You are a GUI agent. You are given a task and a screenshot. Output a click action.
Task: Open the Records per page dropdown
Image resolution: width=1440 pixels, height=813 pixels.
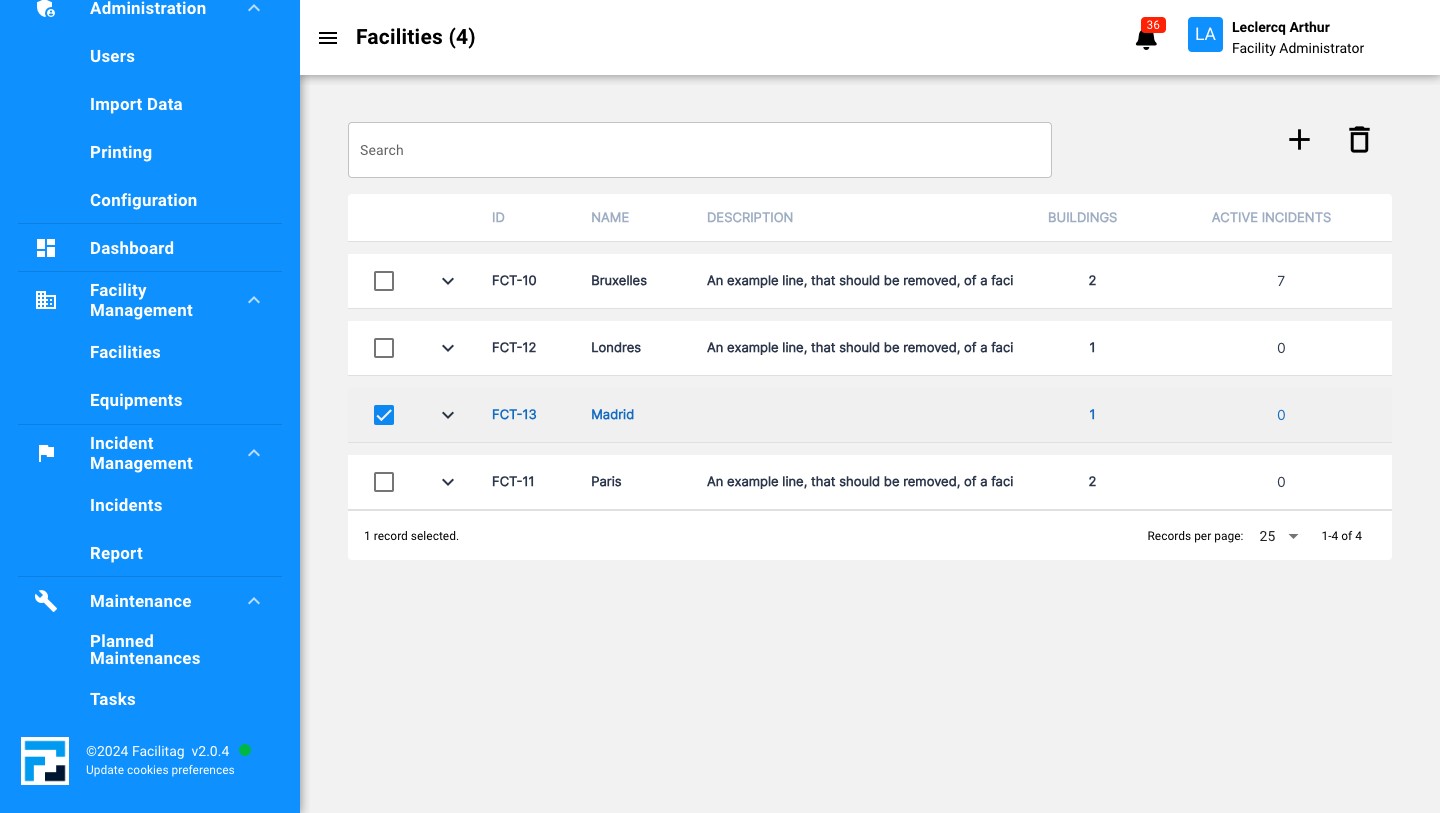[x=1279, y=536]
